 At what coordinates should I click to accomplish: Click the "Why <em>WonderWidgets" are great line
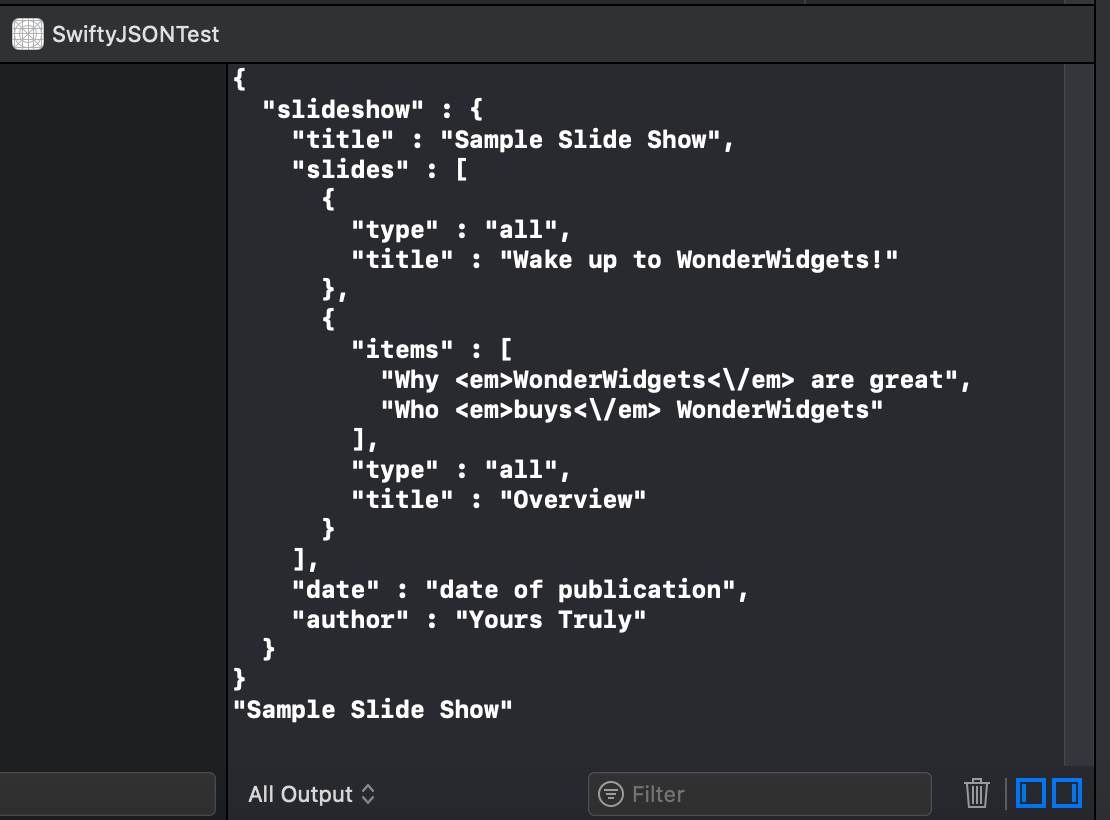(675, 380)
